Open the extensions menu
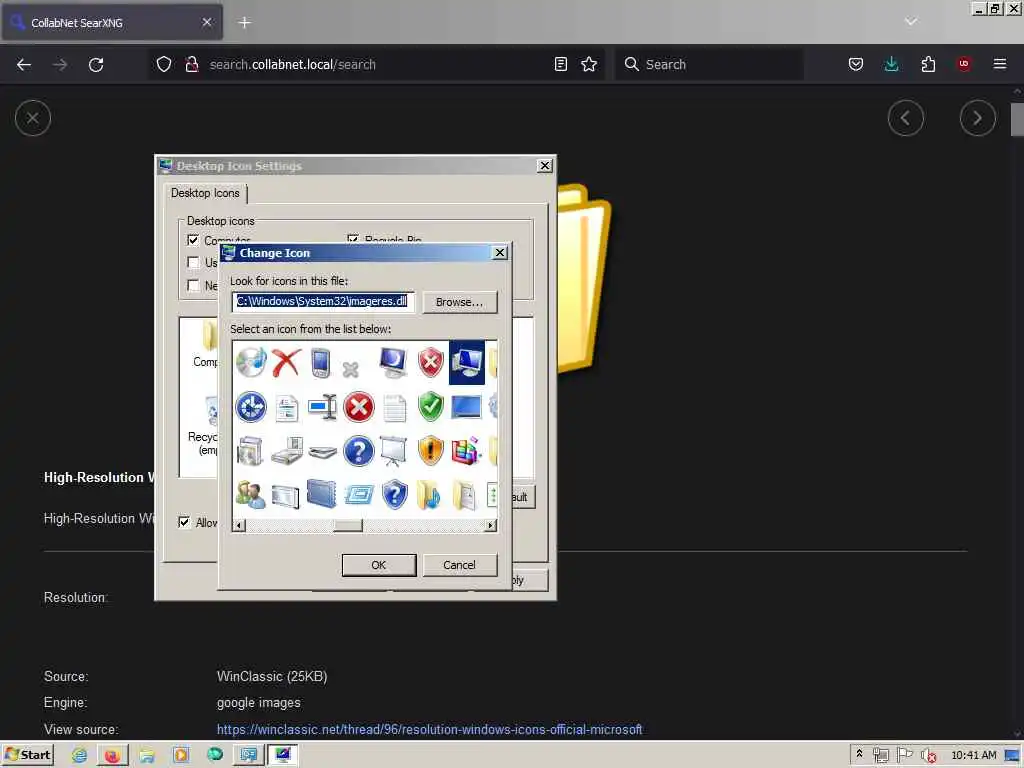Screen dimensions: 1024x768 pos(928,64)
